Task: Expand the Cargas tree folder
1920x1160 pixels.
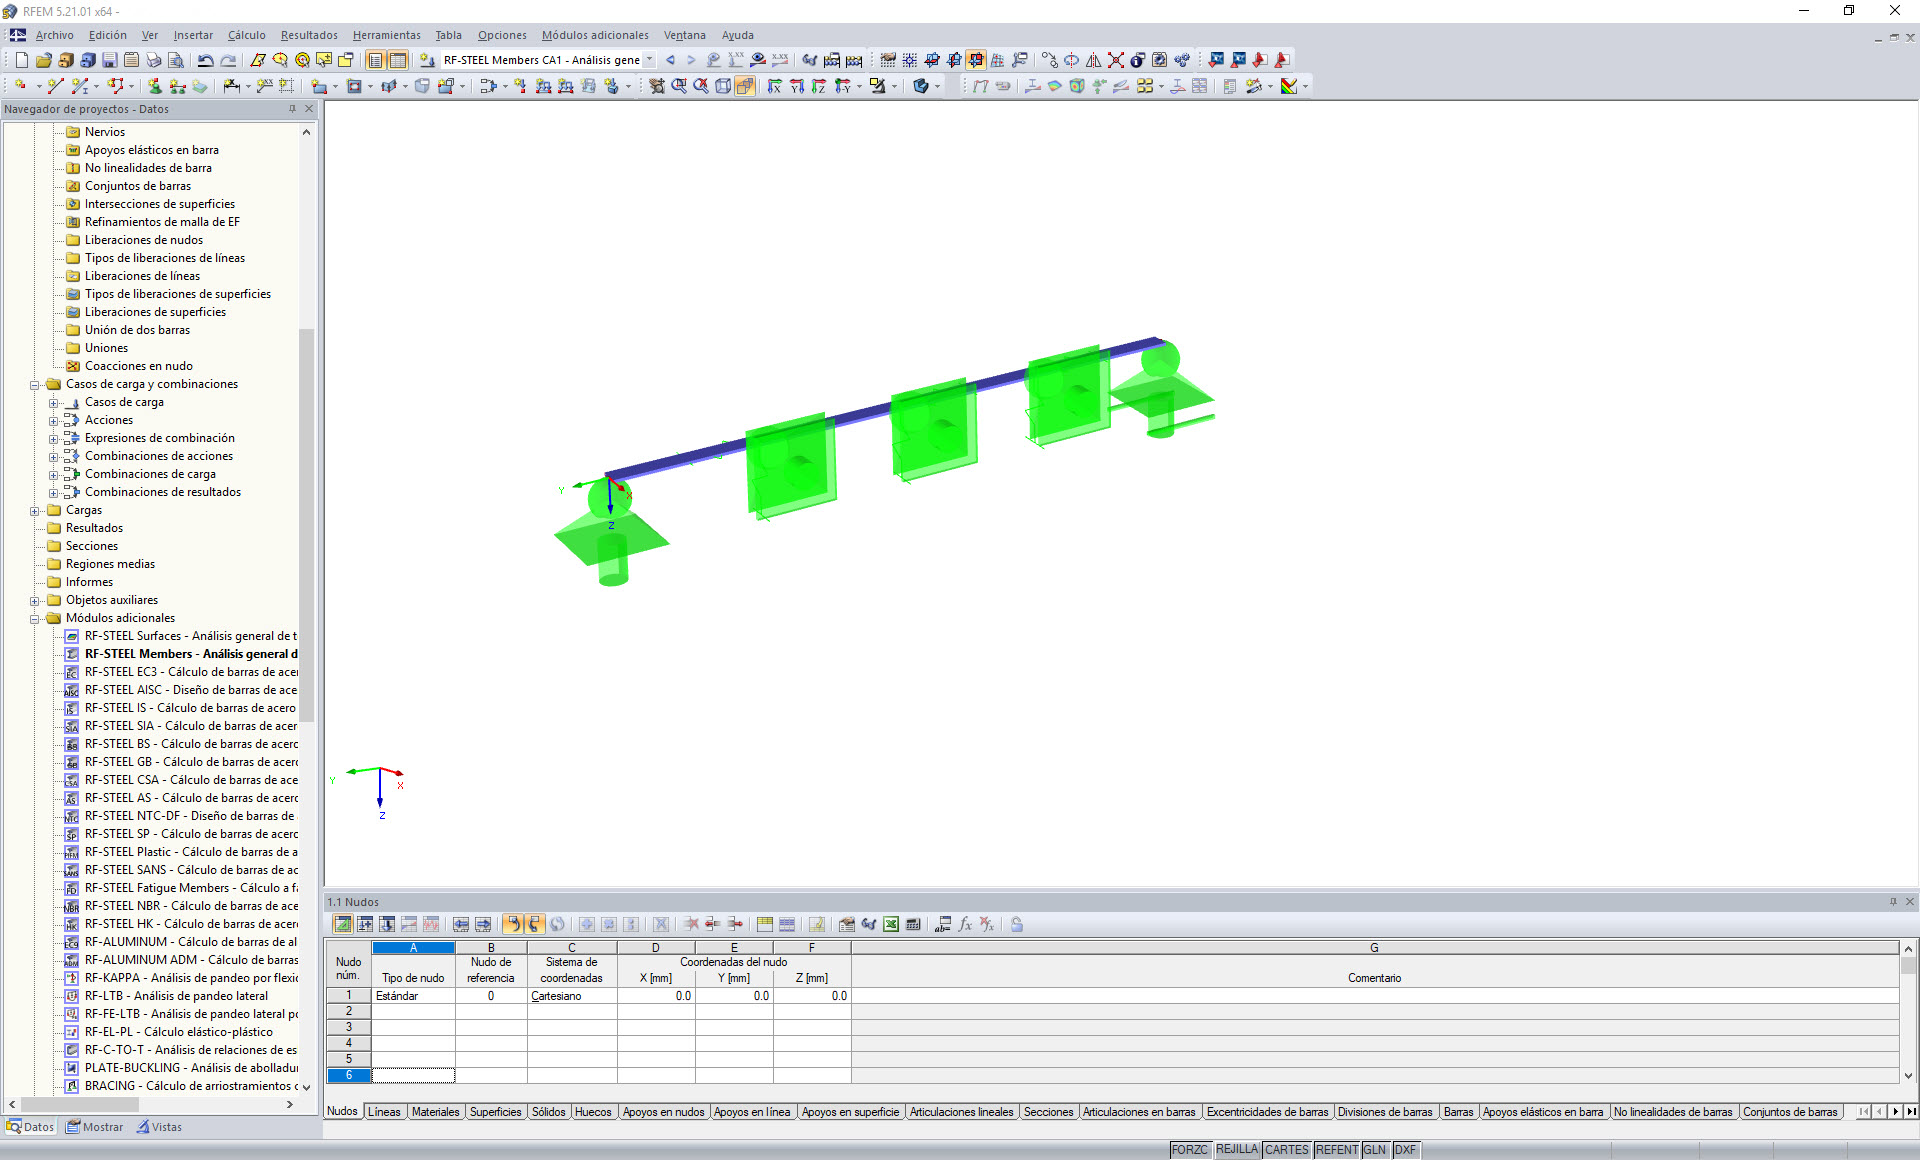Action: pyautogui.click(x=35, y=510)
